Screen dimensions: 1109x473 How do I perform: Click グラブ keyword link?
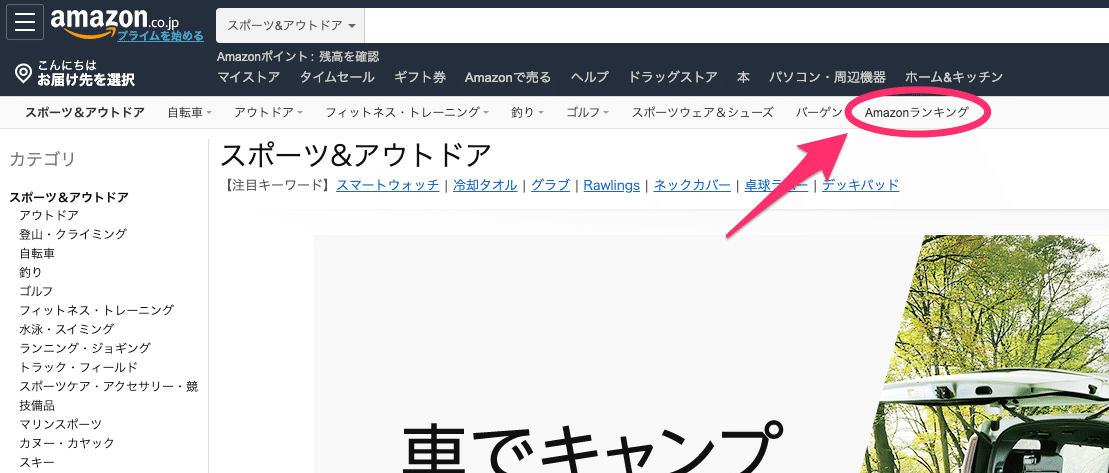[x=550, y=185]
